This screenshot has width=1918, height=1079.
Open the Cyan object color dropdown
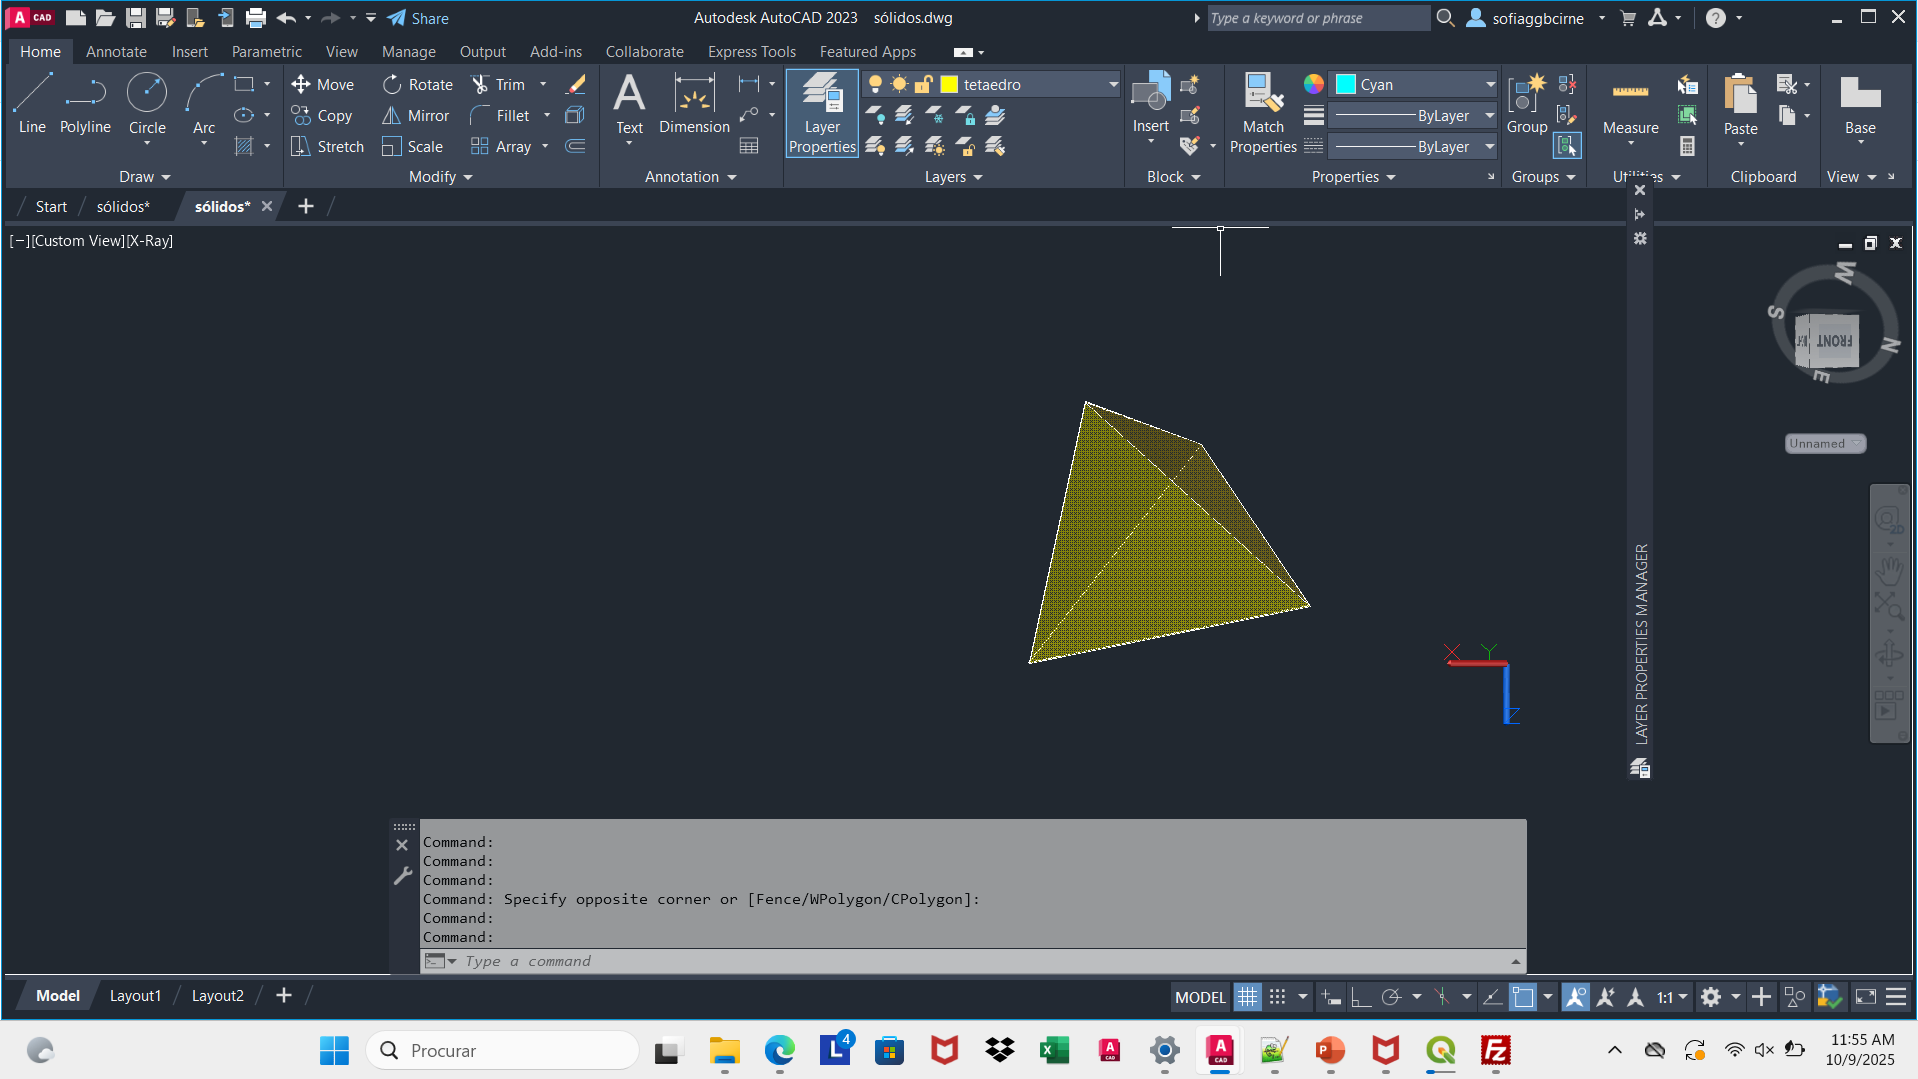pos(1489,85)
